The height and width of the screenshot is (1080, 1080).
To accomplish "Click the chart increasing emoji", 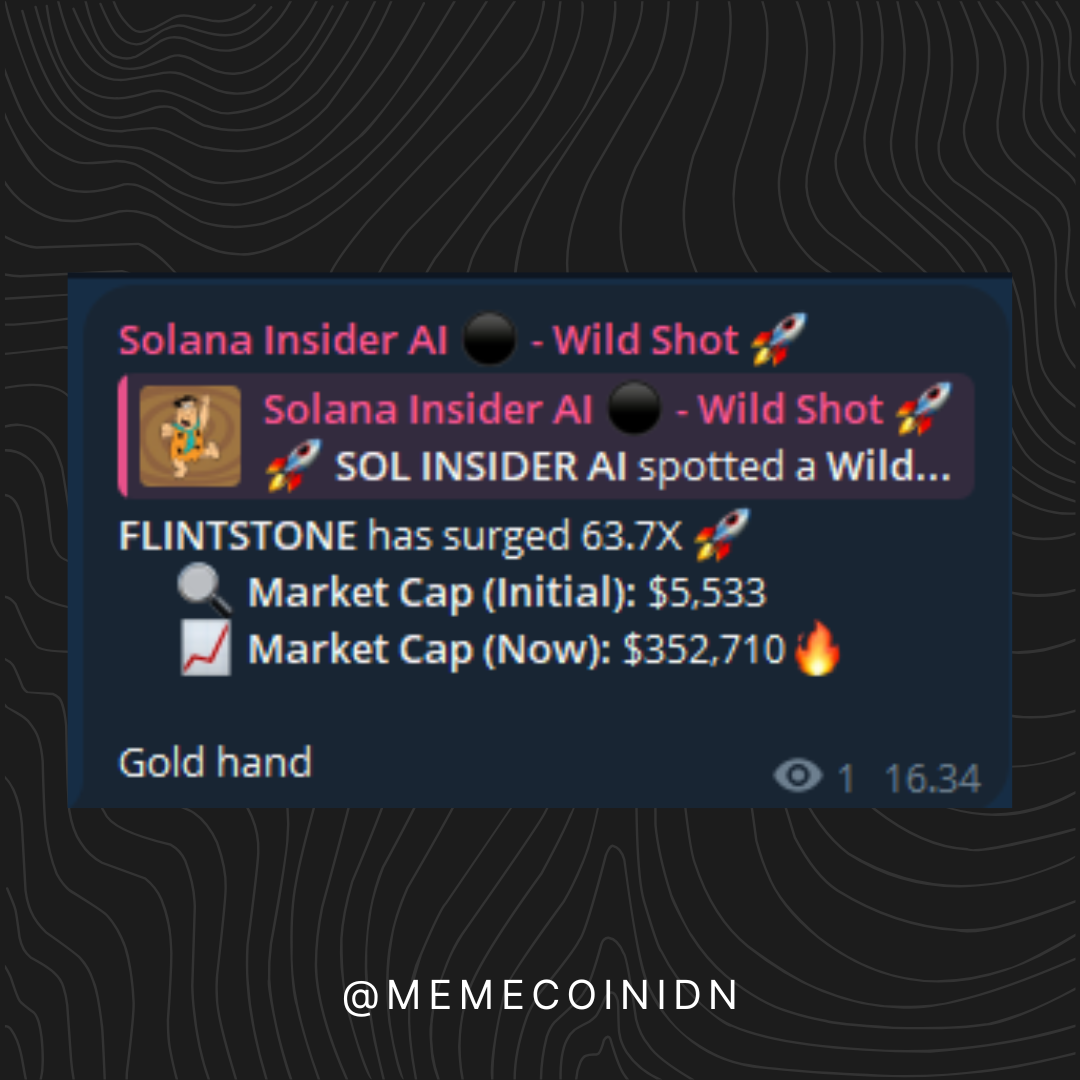I will coord(205,647).
